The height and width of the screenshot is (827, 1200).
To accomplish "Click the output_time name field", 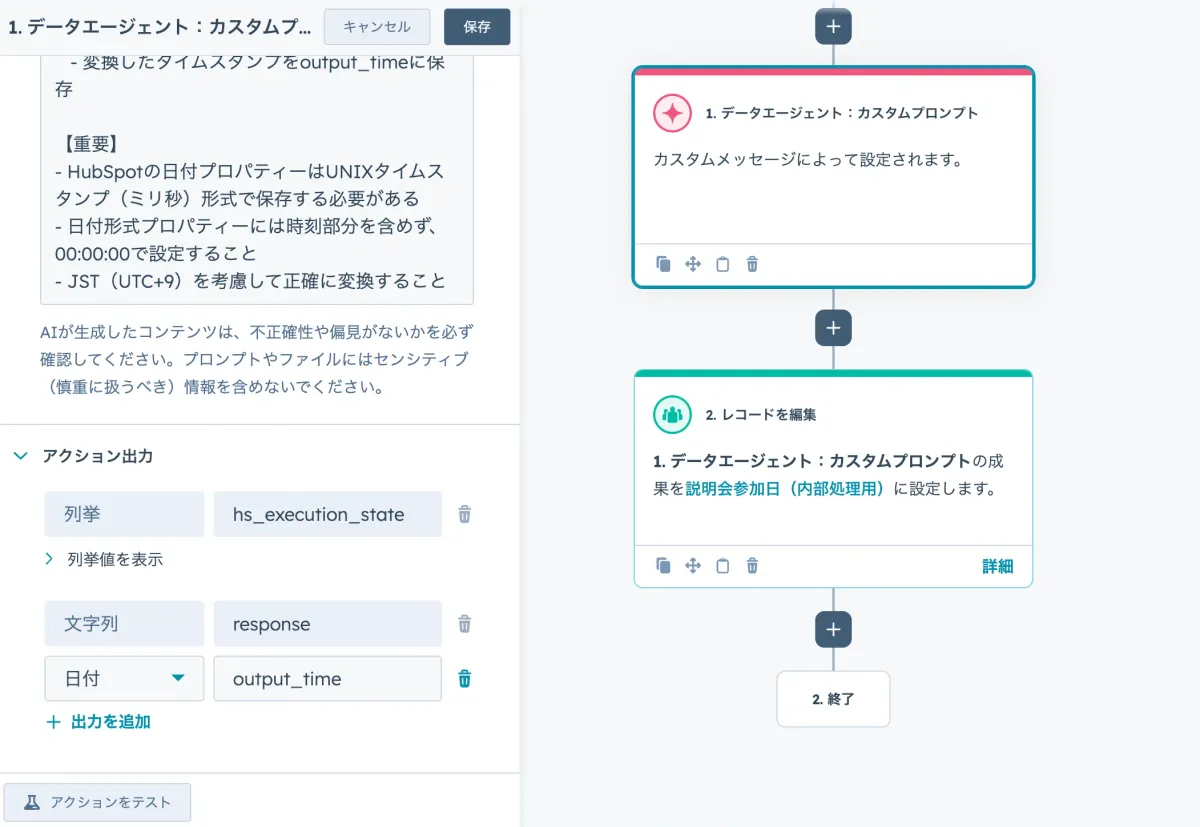I will tap(327, 678).
